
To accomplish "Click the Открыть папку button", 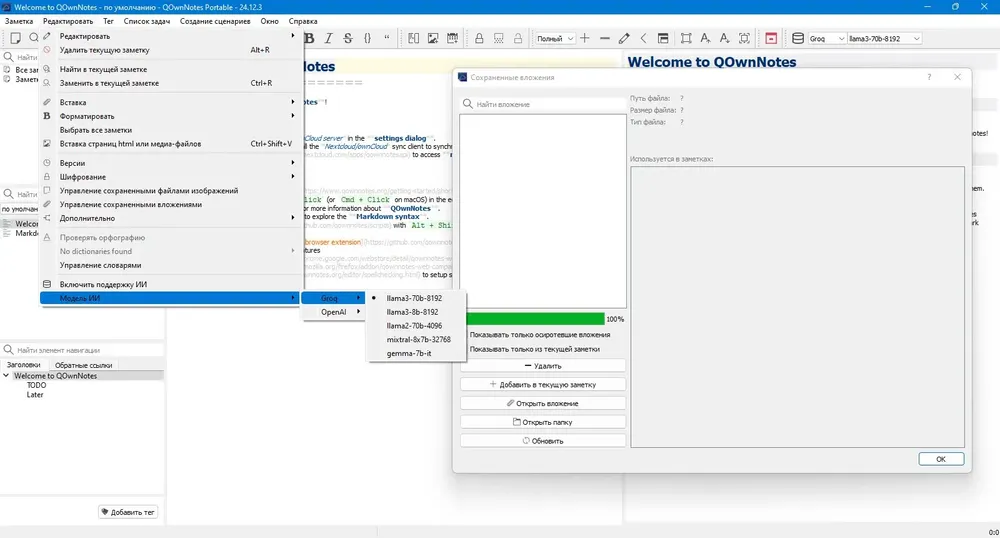I will [543, 422].
